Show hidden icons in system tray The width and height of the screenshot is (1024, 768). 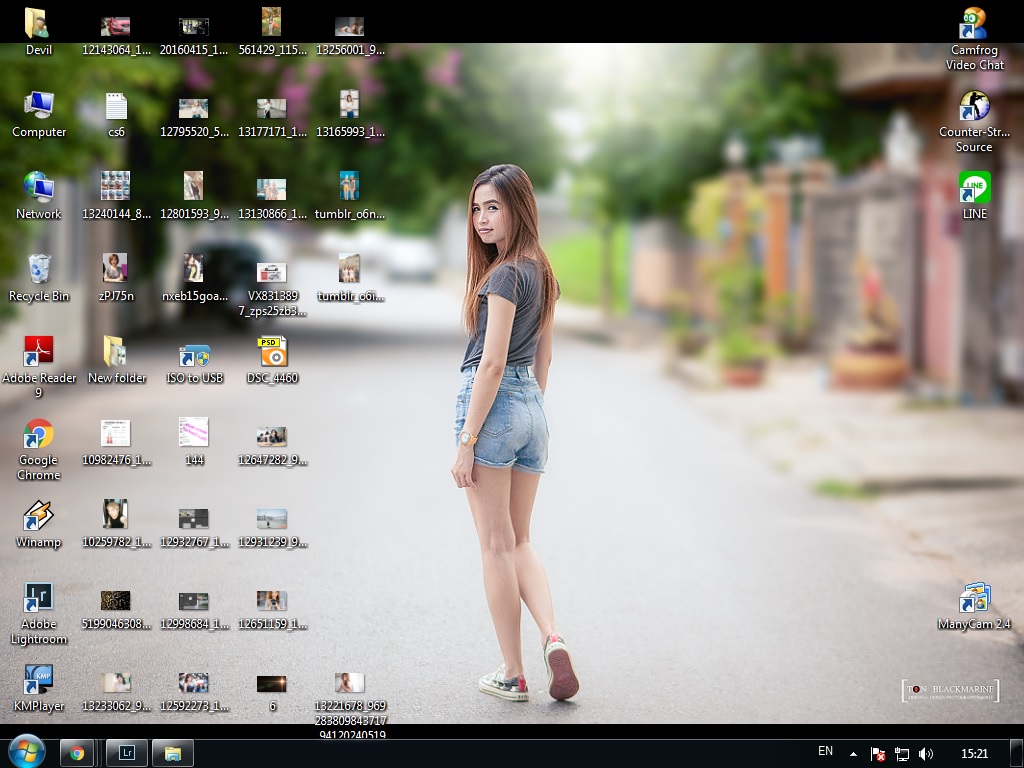coord(853,754)
